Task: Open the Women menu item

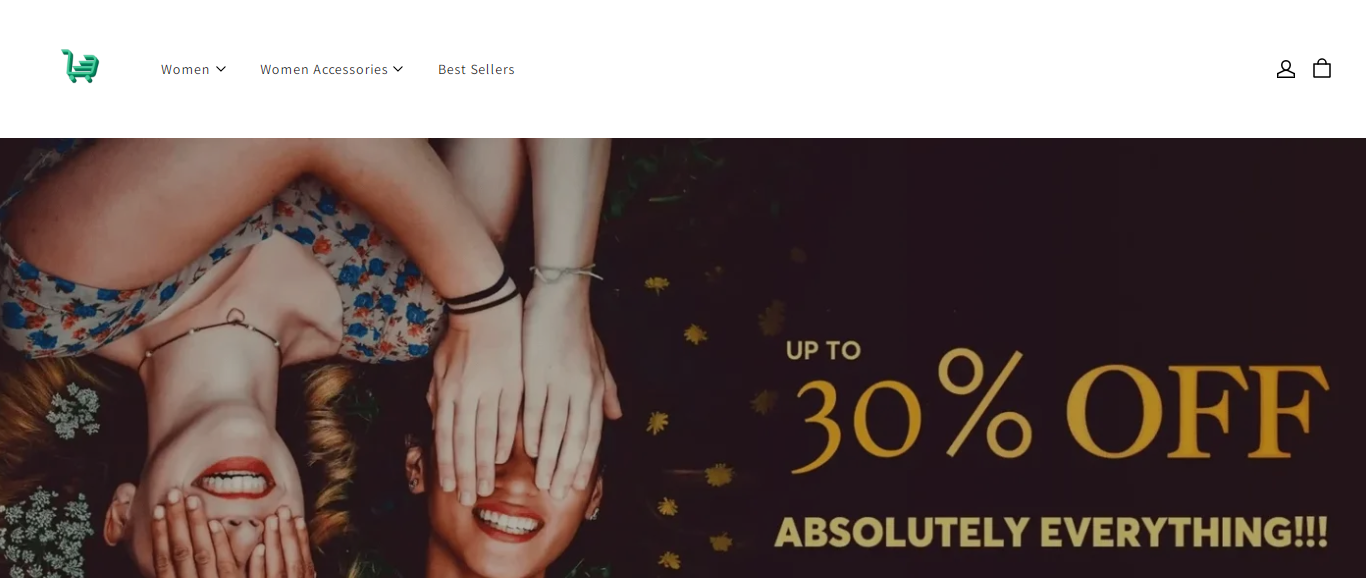Action: click(x=193, y=69)
